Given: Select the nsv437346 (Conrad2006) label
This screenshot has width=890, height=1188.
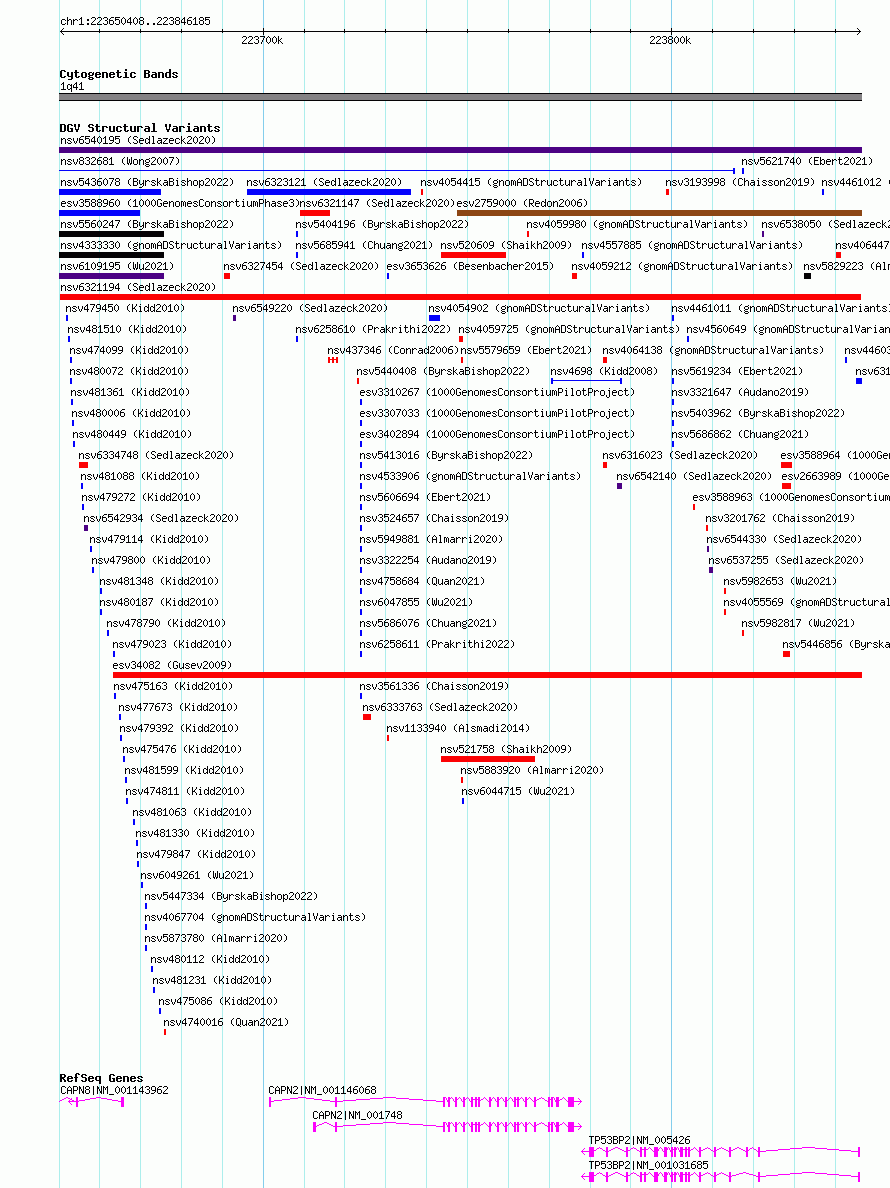Looking at the screenshot, I should point(393,351).
